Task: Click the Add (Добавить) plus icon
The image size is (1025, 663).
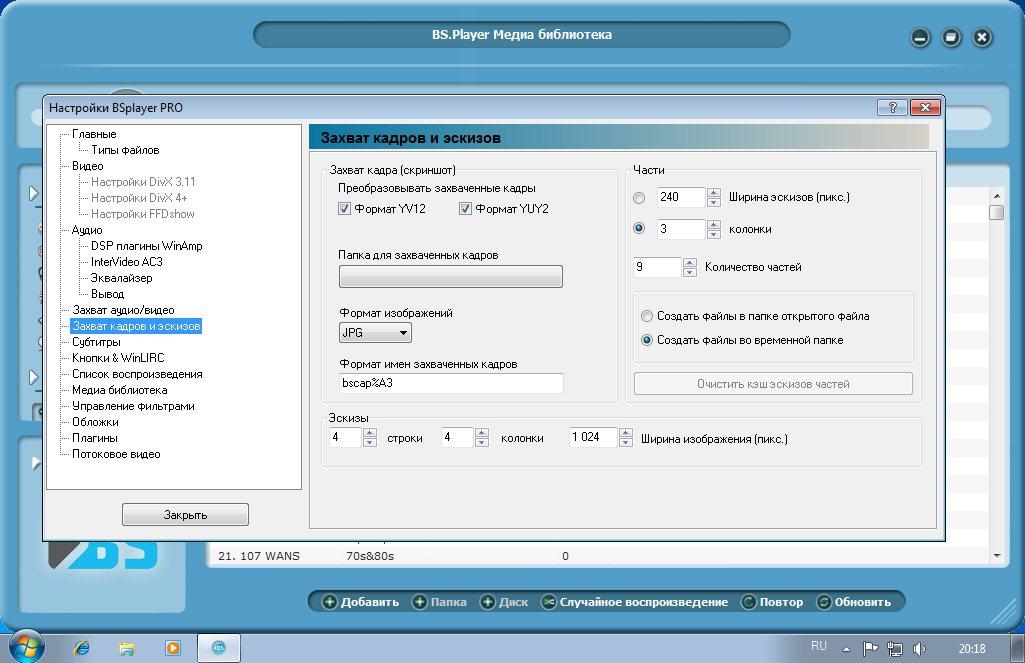Action: tap(330, 602)
